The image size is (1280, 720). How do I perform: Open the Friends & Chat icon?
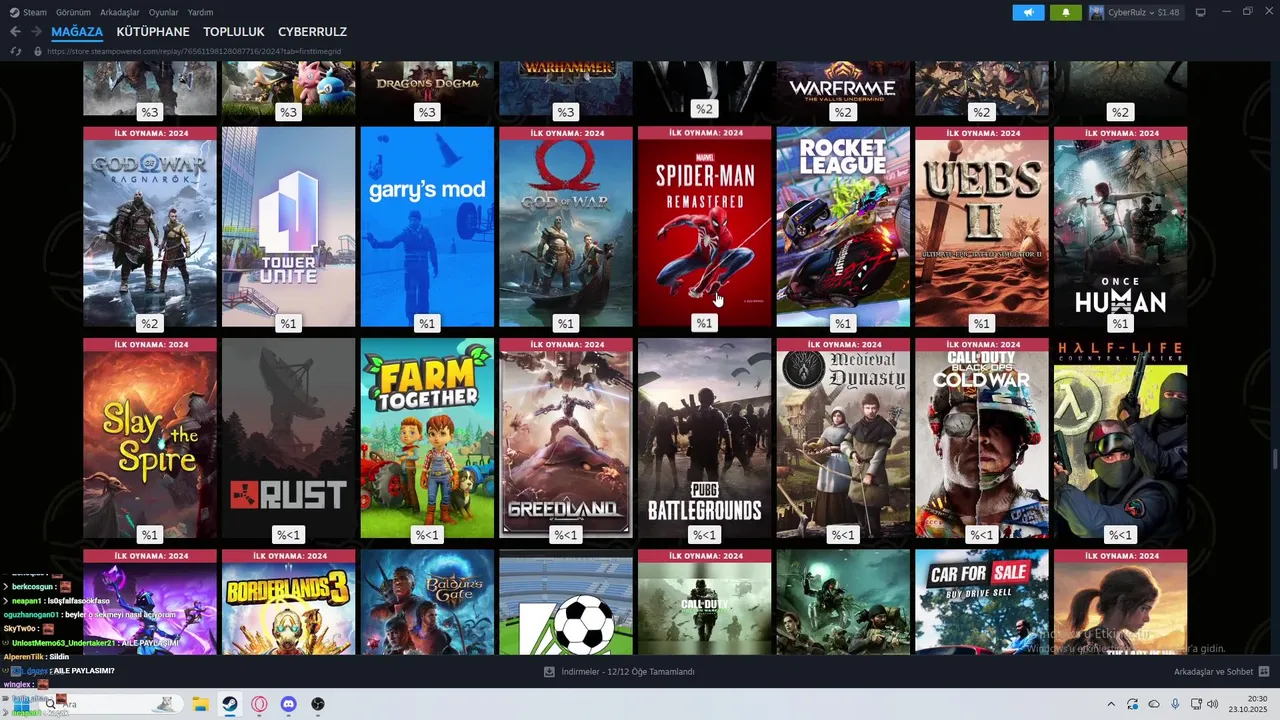pyautogui.click(x=1264, y=672)
